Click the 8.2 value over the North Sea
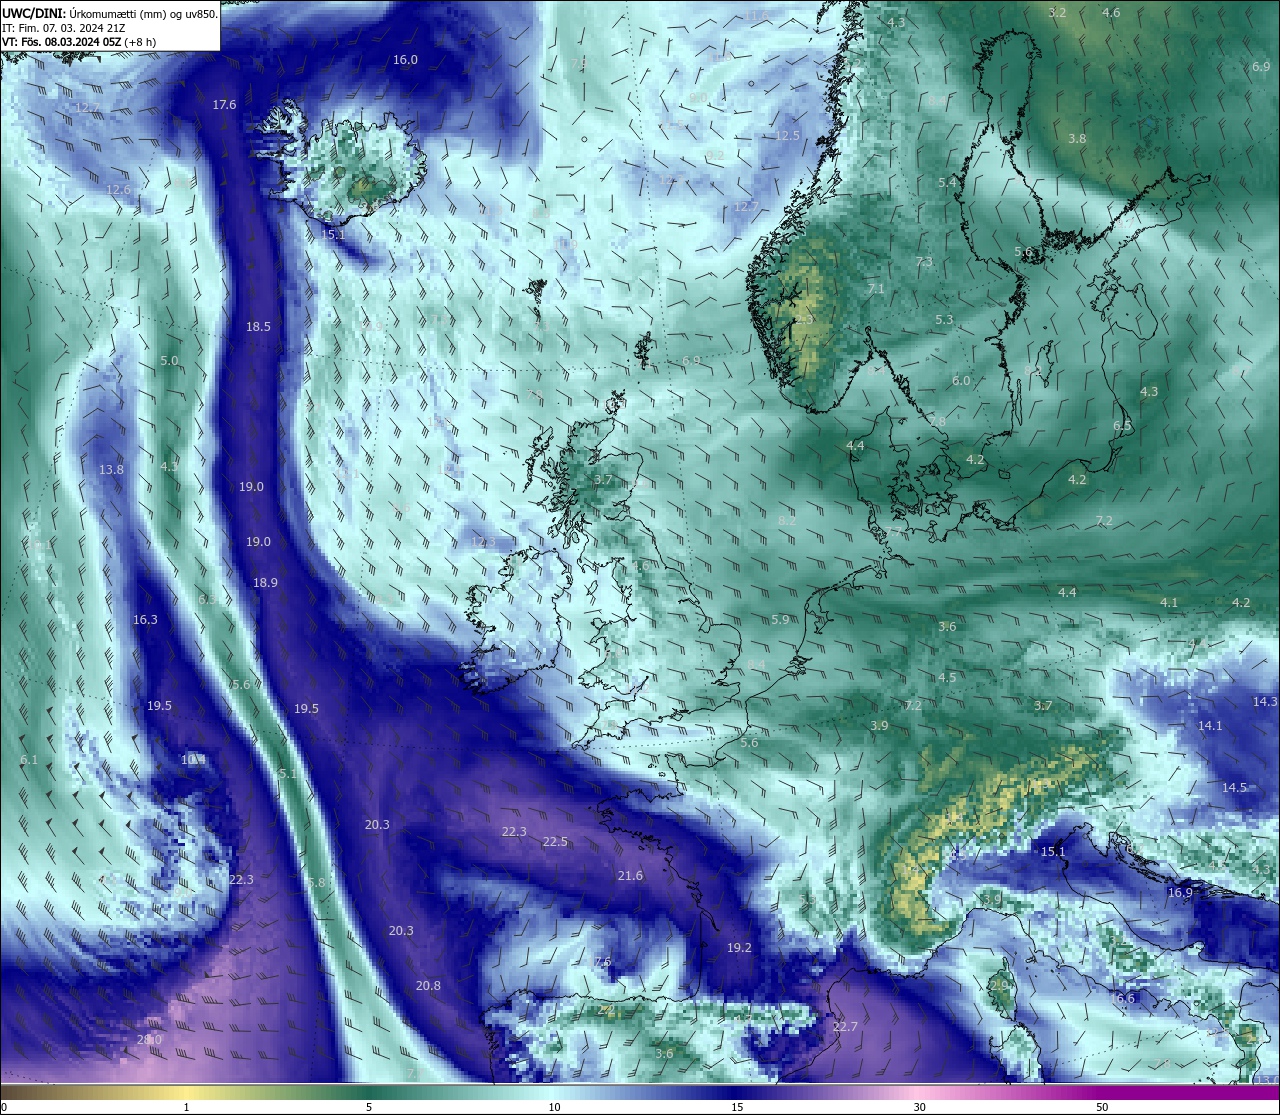Image resolution: width=1280 pixels, height=1115 pixels. coord(787,521)
